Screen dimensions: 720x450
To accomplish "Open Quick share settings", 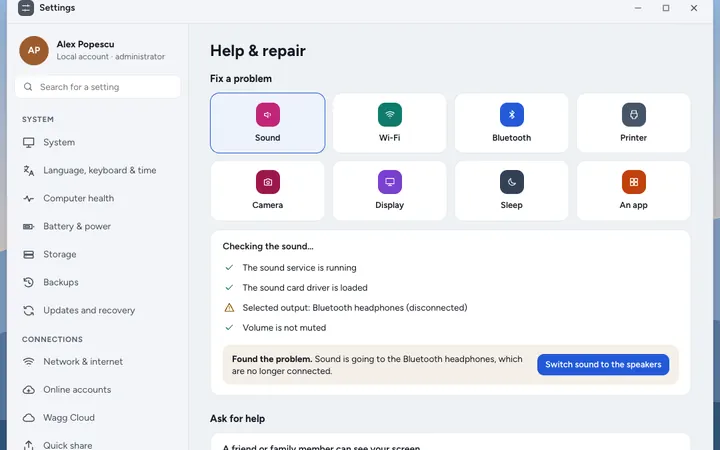I will (98, 444).
